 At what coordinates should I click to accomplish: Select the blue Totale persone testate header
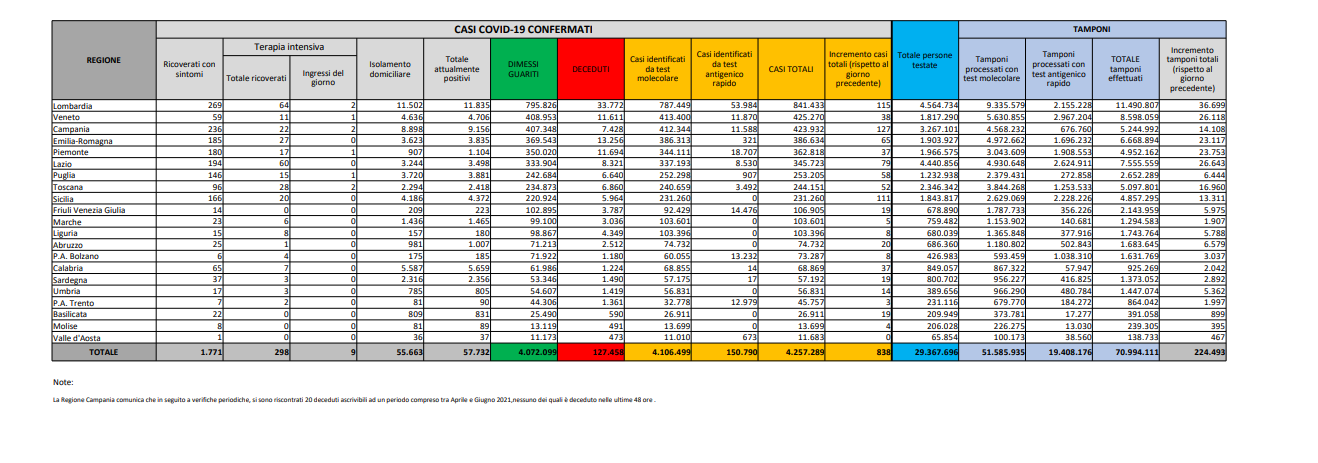924,60
